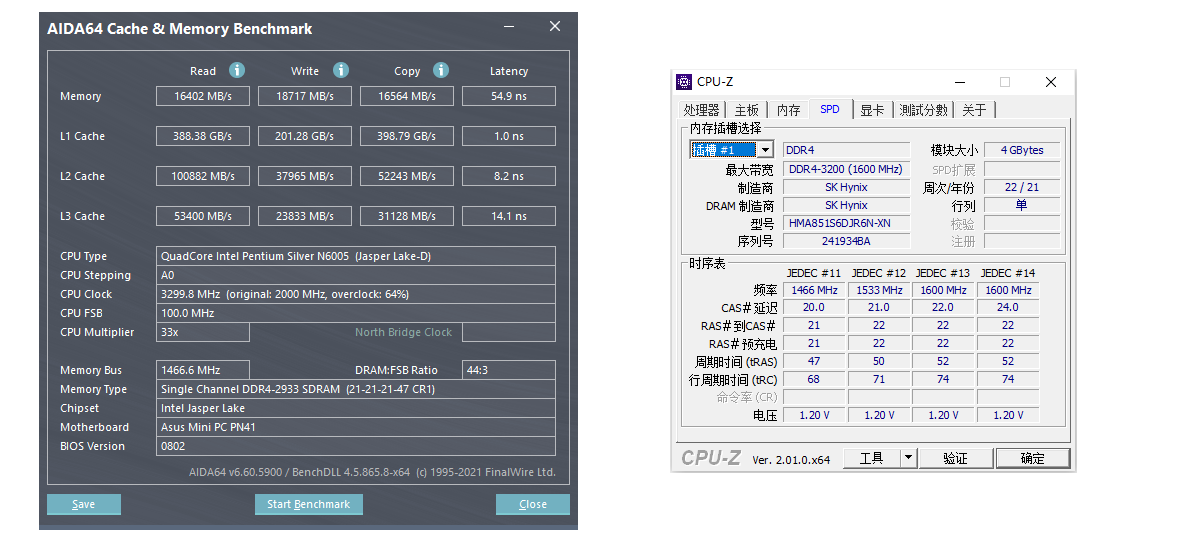Image resolution: width=1179 pixels, height=543 pixels.
Task: Switch to the 内存 tab in CPU-Z
Action: click(788, 111)
